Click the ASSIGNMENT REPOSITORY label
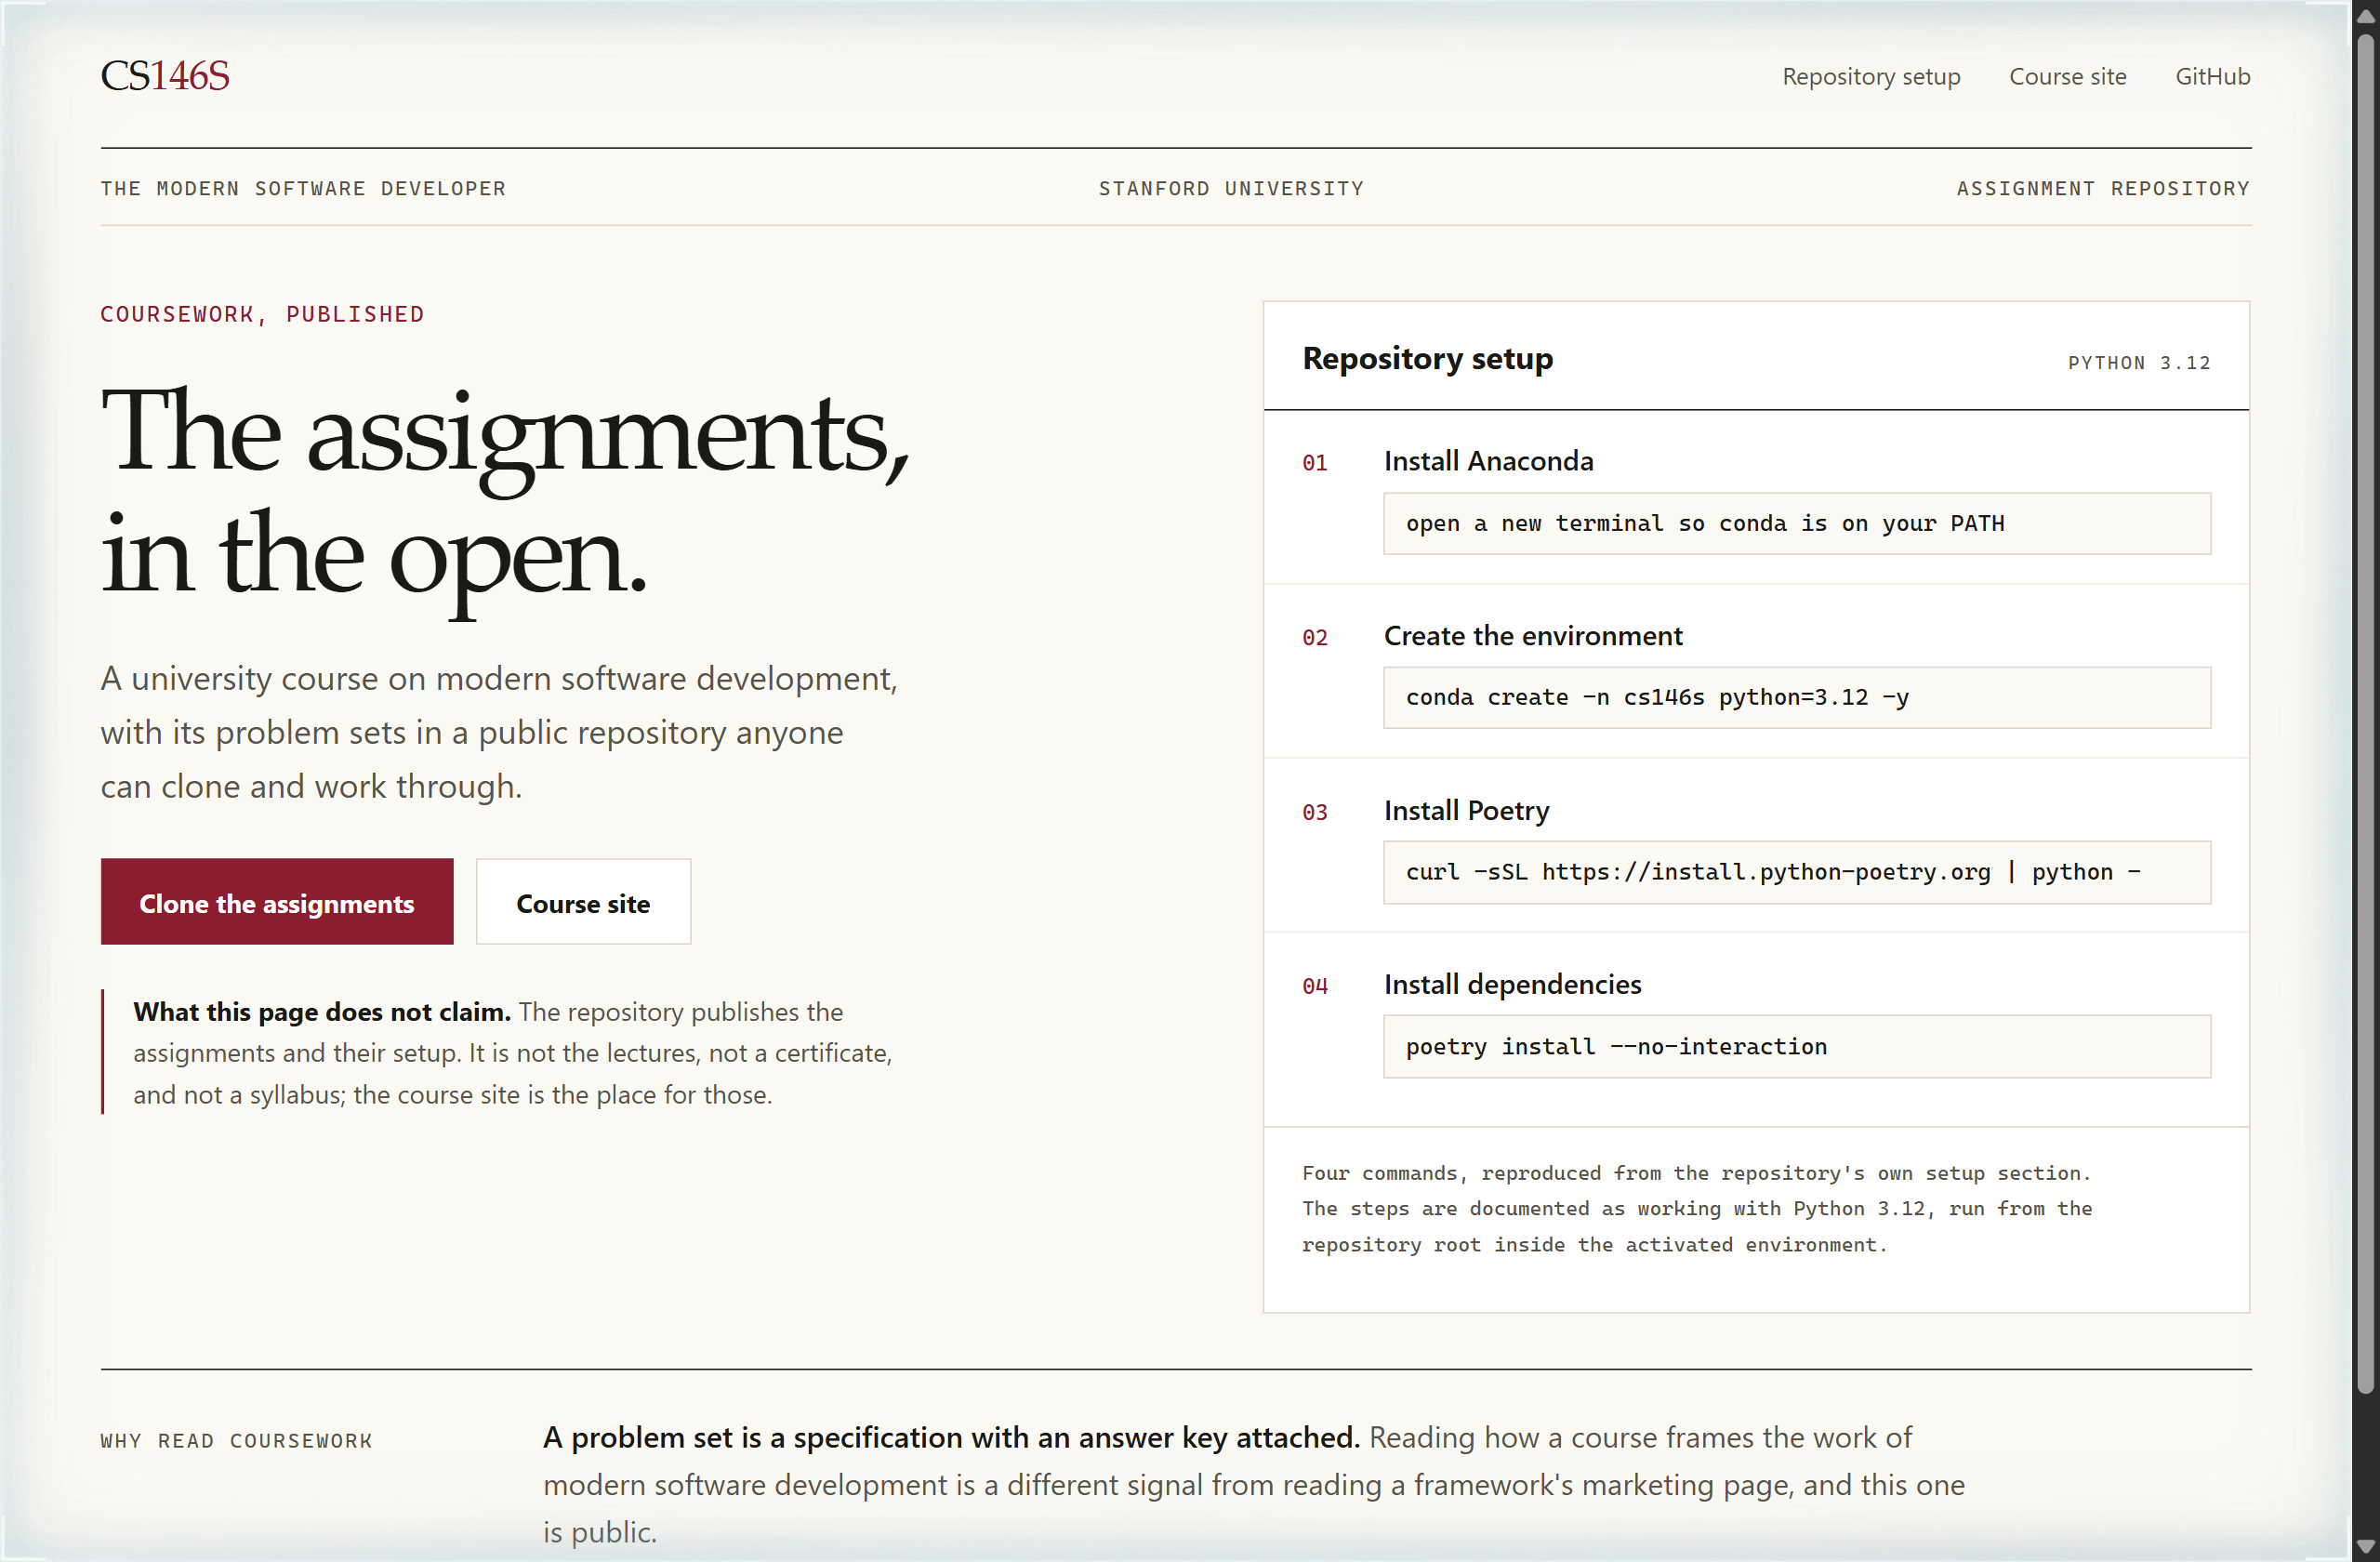This screenshot has width=2380, height=1562. 2103,189
